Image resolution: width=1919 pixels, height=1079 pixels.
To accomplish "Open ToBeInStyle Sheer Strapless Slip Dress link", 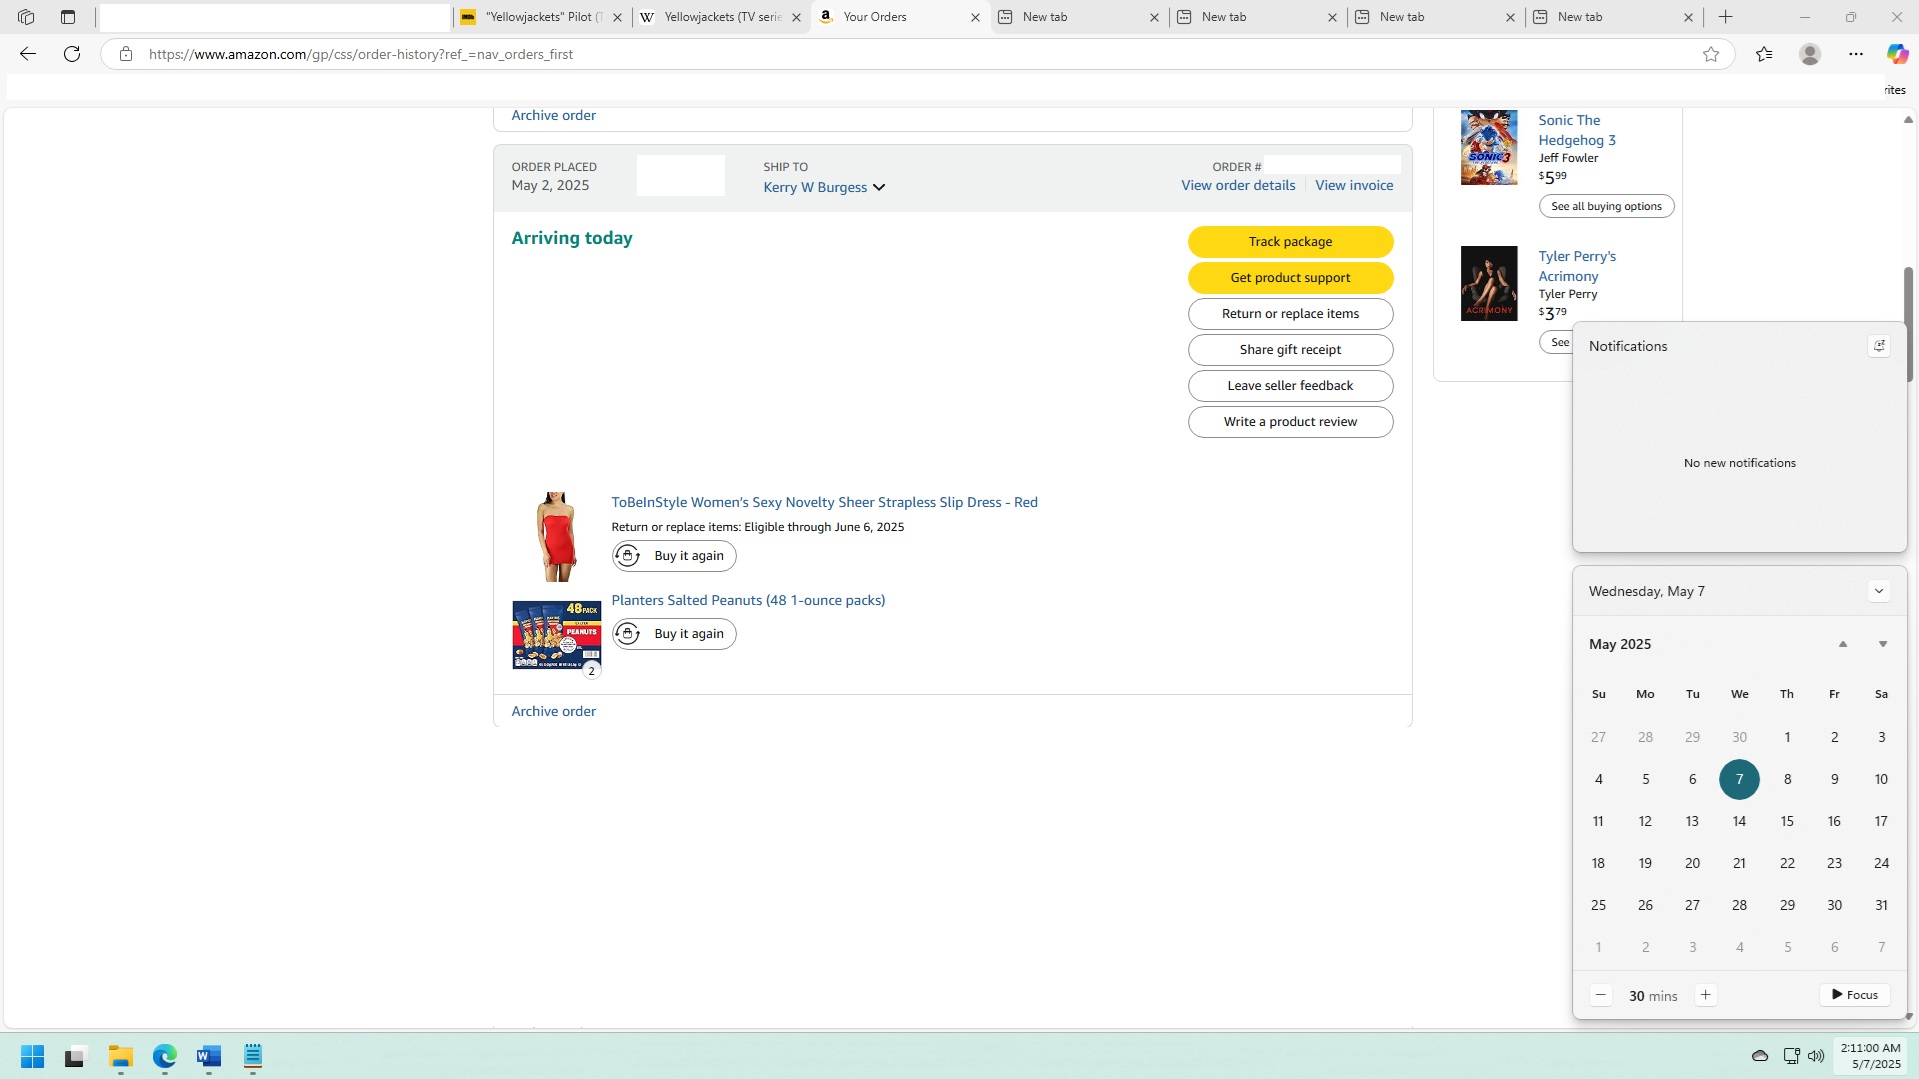I will click(x=824, y=502).
